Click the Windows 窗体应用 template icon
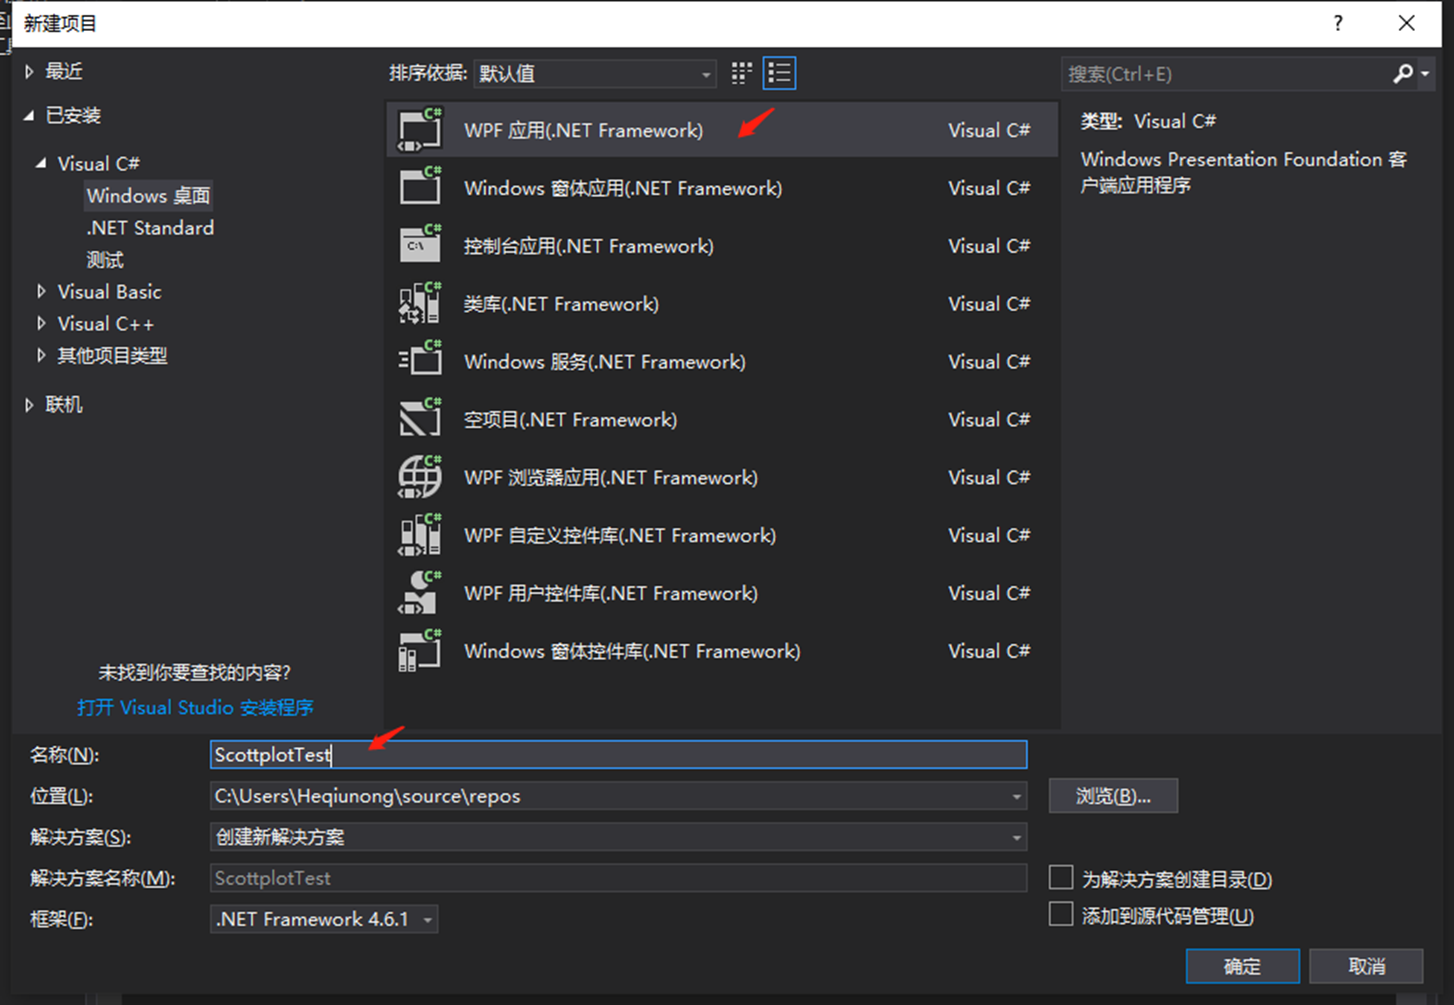 (420, 187)
